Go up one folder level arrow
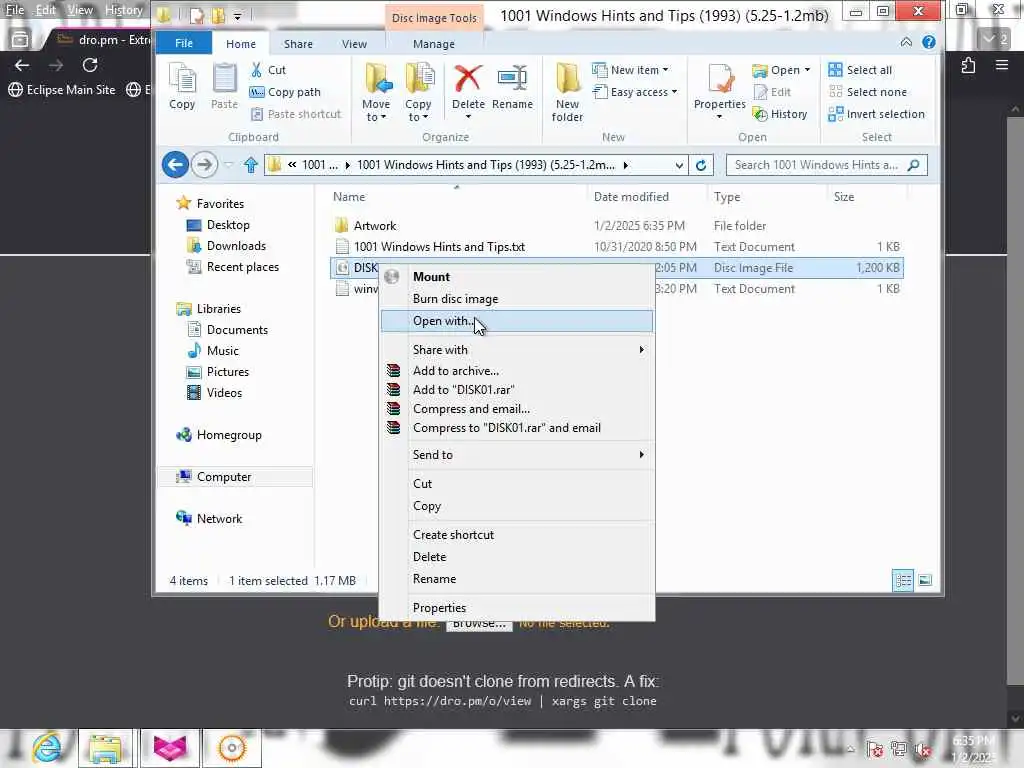This screenshot has width=1024, height=768. [251, 165]
